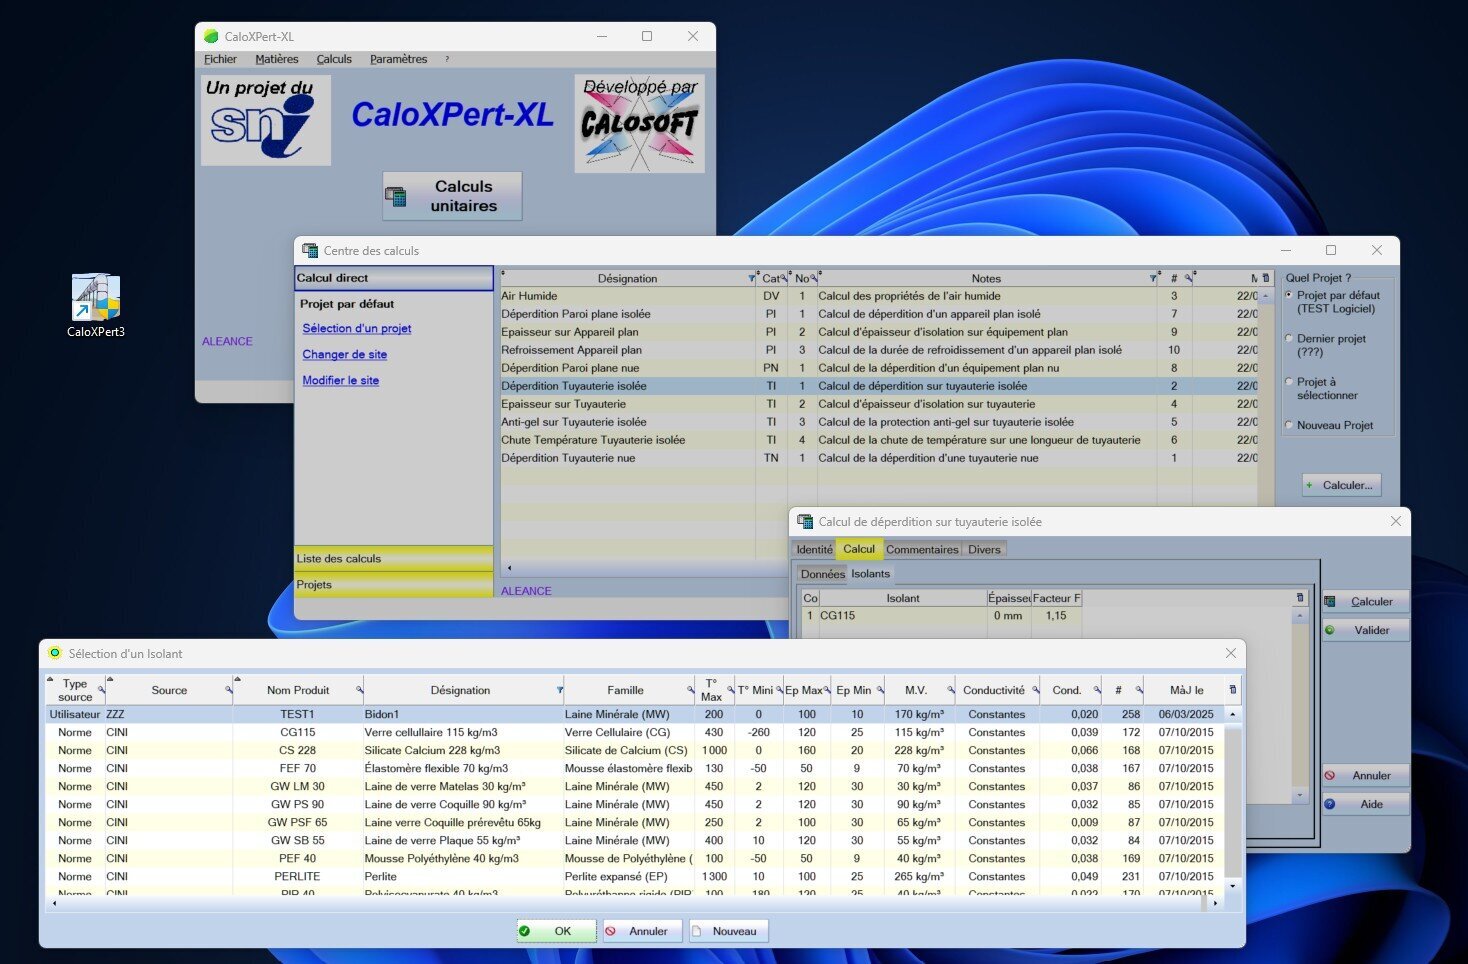Viewport: 1468px width, 964px height.
Task: Select the PERLITE product row
Action: tap(636, 876)
